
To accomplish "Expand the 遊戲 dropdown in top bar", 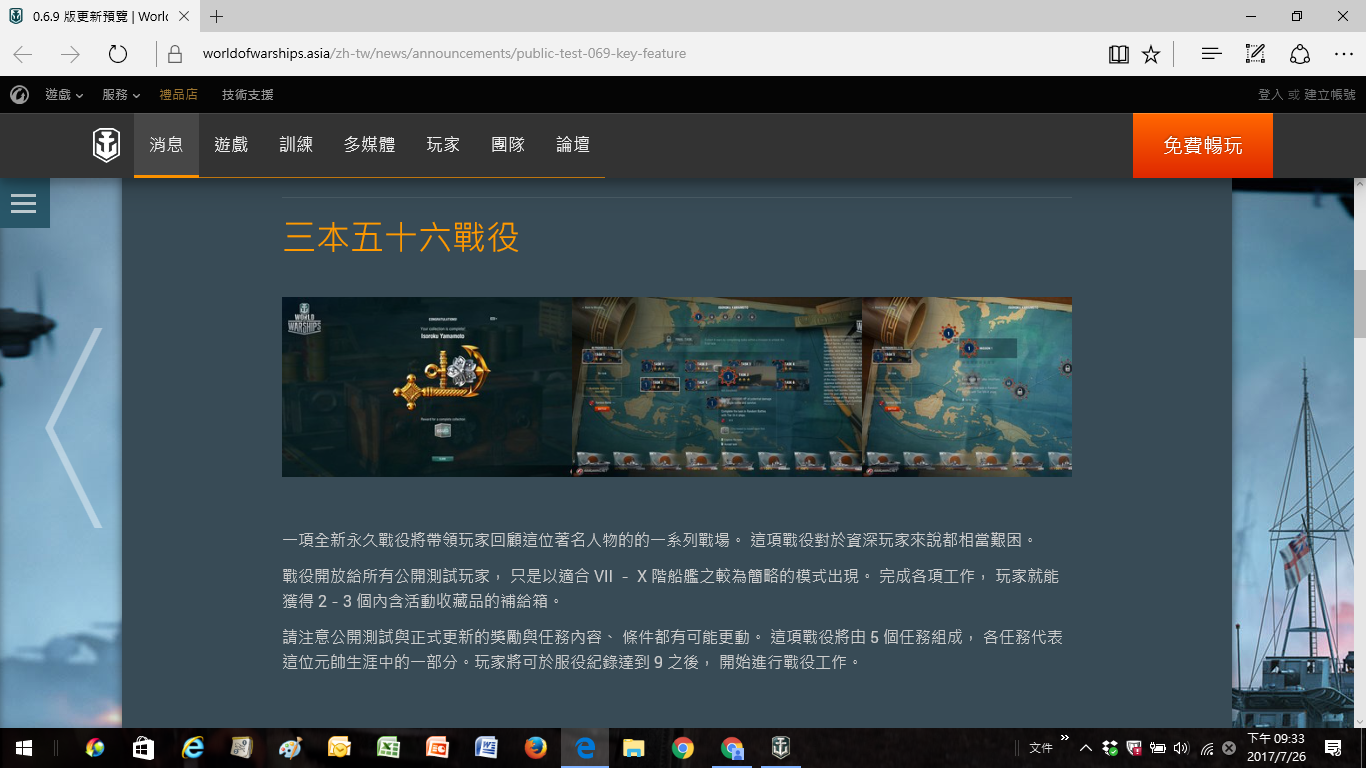I will point(63,95).
